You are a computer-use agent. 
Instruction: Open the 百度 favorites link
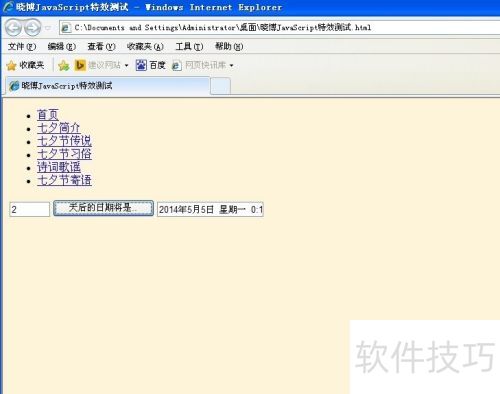[x=150, y=65]
